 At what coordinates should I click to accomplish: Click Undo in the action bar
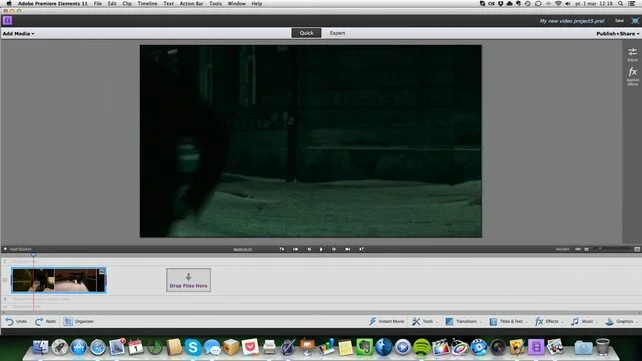pos(16,322)
